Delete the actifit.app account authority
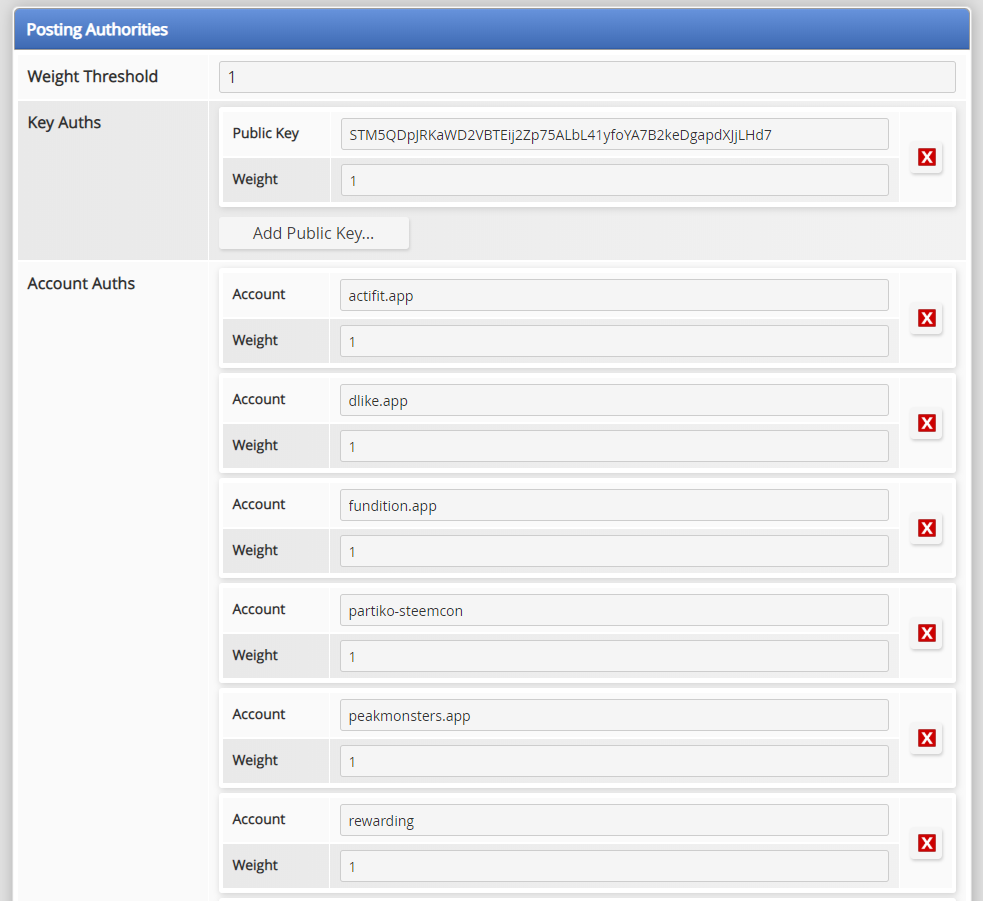Viewport: 983px width, 901px height. pos(927,318)
